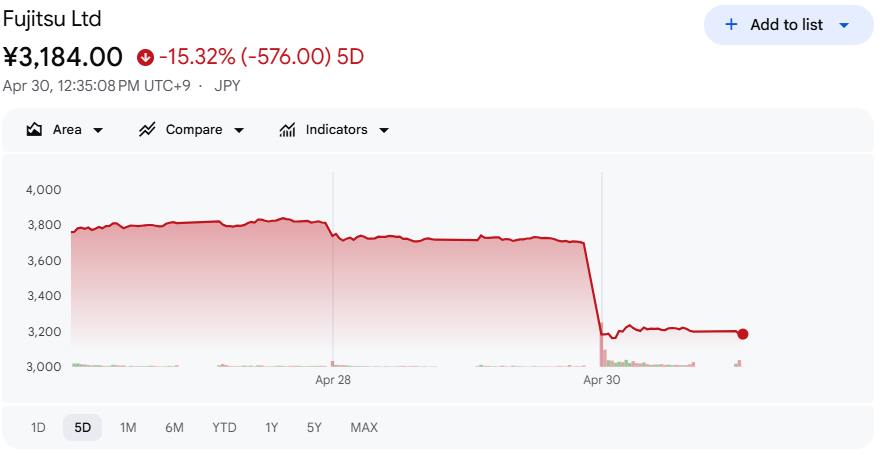Click the red endpoint dot on chart

pyautogui.click(x=742, y=334)
